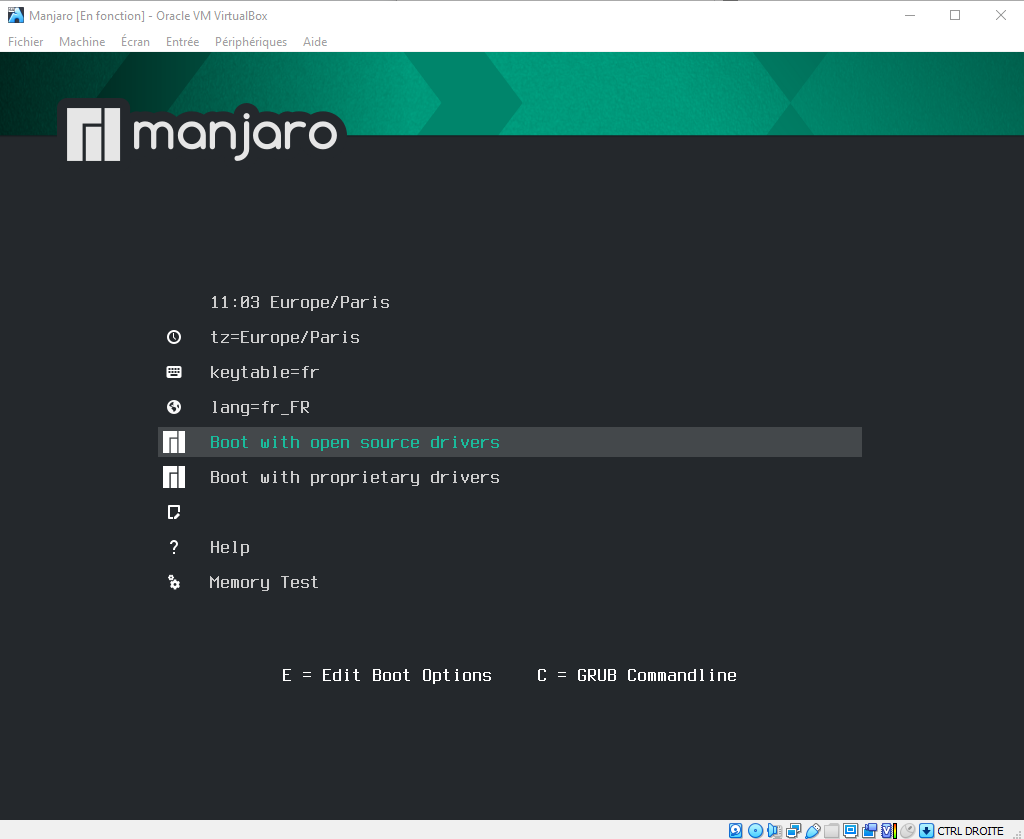Click the keyboard capture arrow icon
1024x839 pixels.
pos(926,831)
